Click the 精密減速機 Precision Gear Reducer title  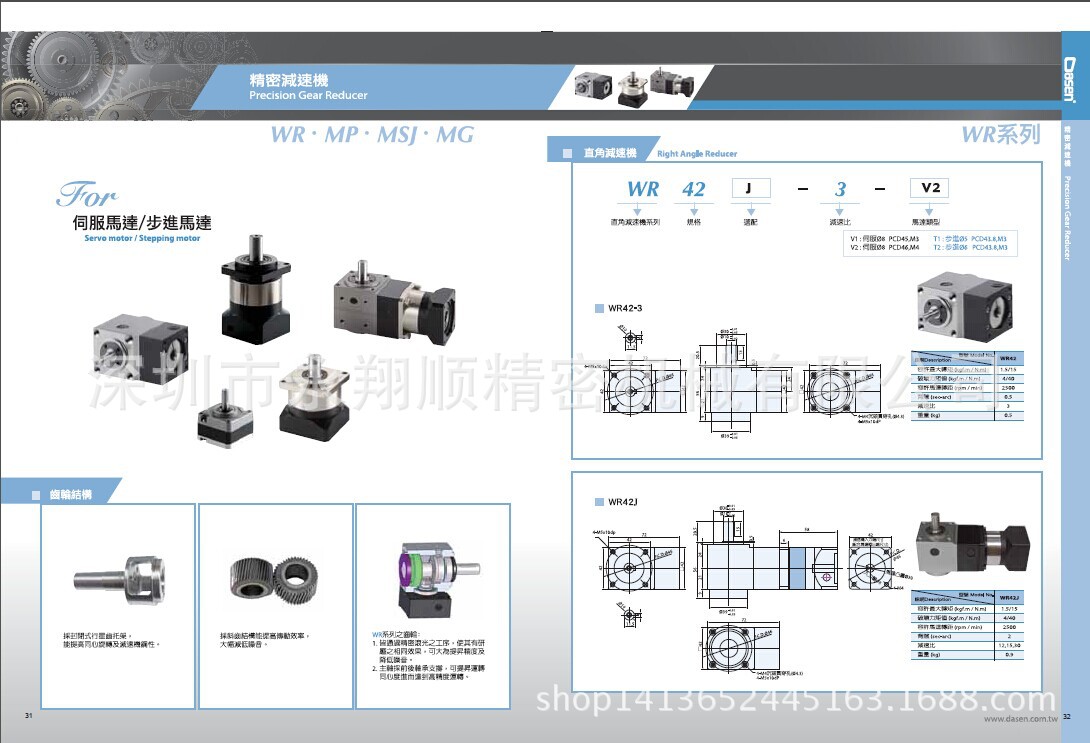[308, 87]
